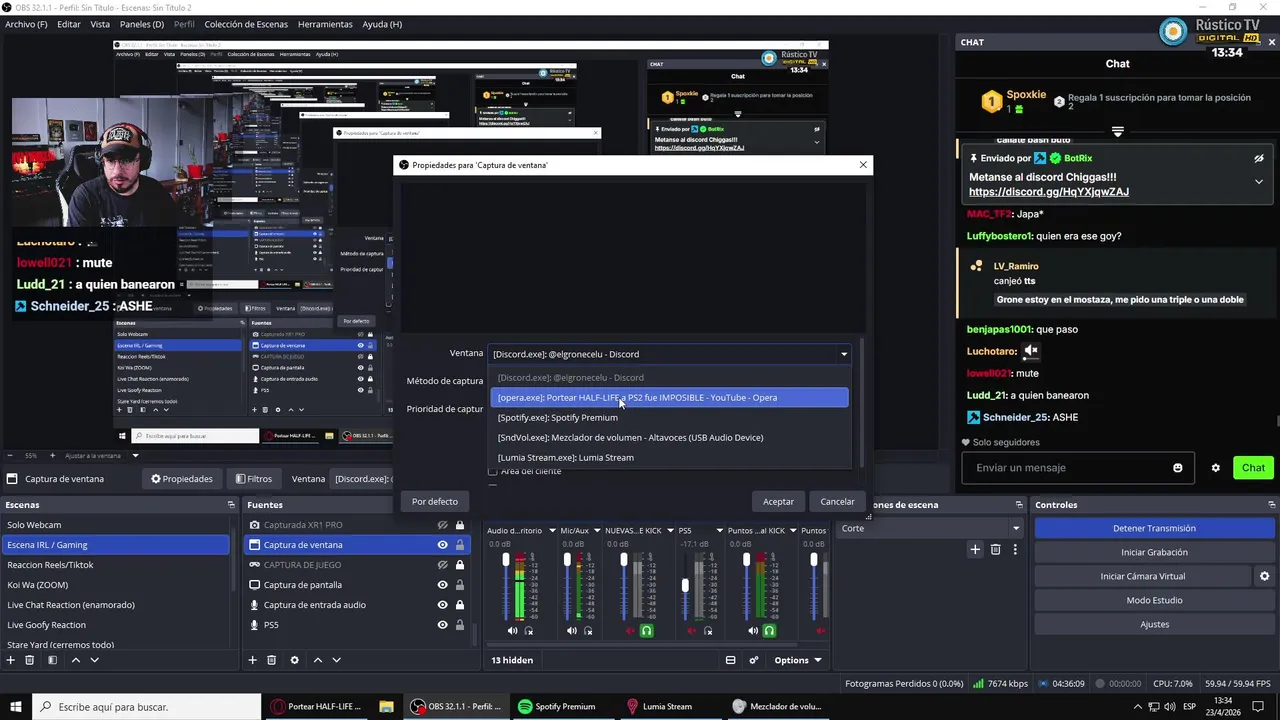Delete the selected scene with the Escenas trash icon
Screen dimensions: 1280x720
[x=30, y=660]
